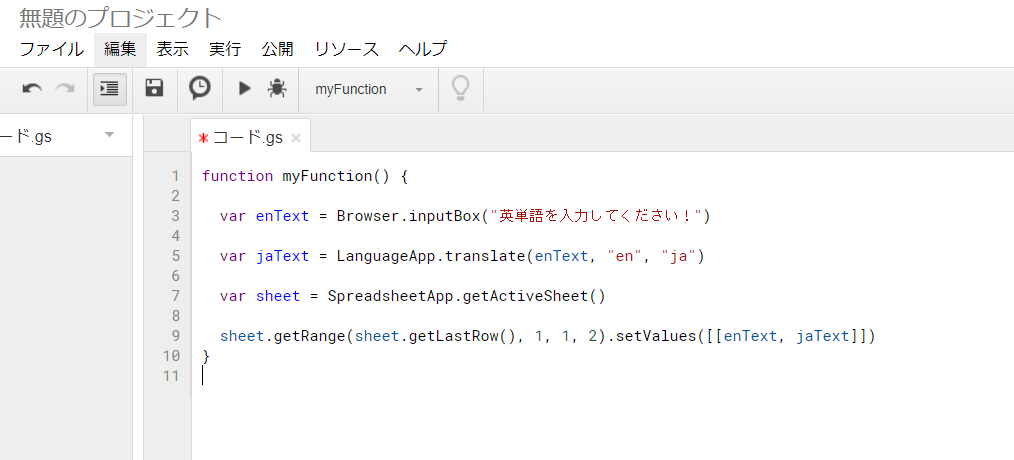Rename project by clicking 無題のプロジェクト title
The image size is (1014, 460).
point(120,17)
